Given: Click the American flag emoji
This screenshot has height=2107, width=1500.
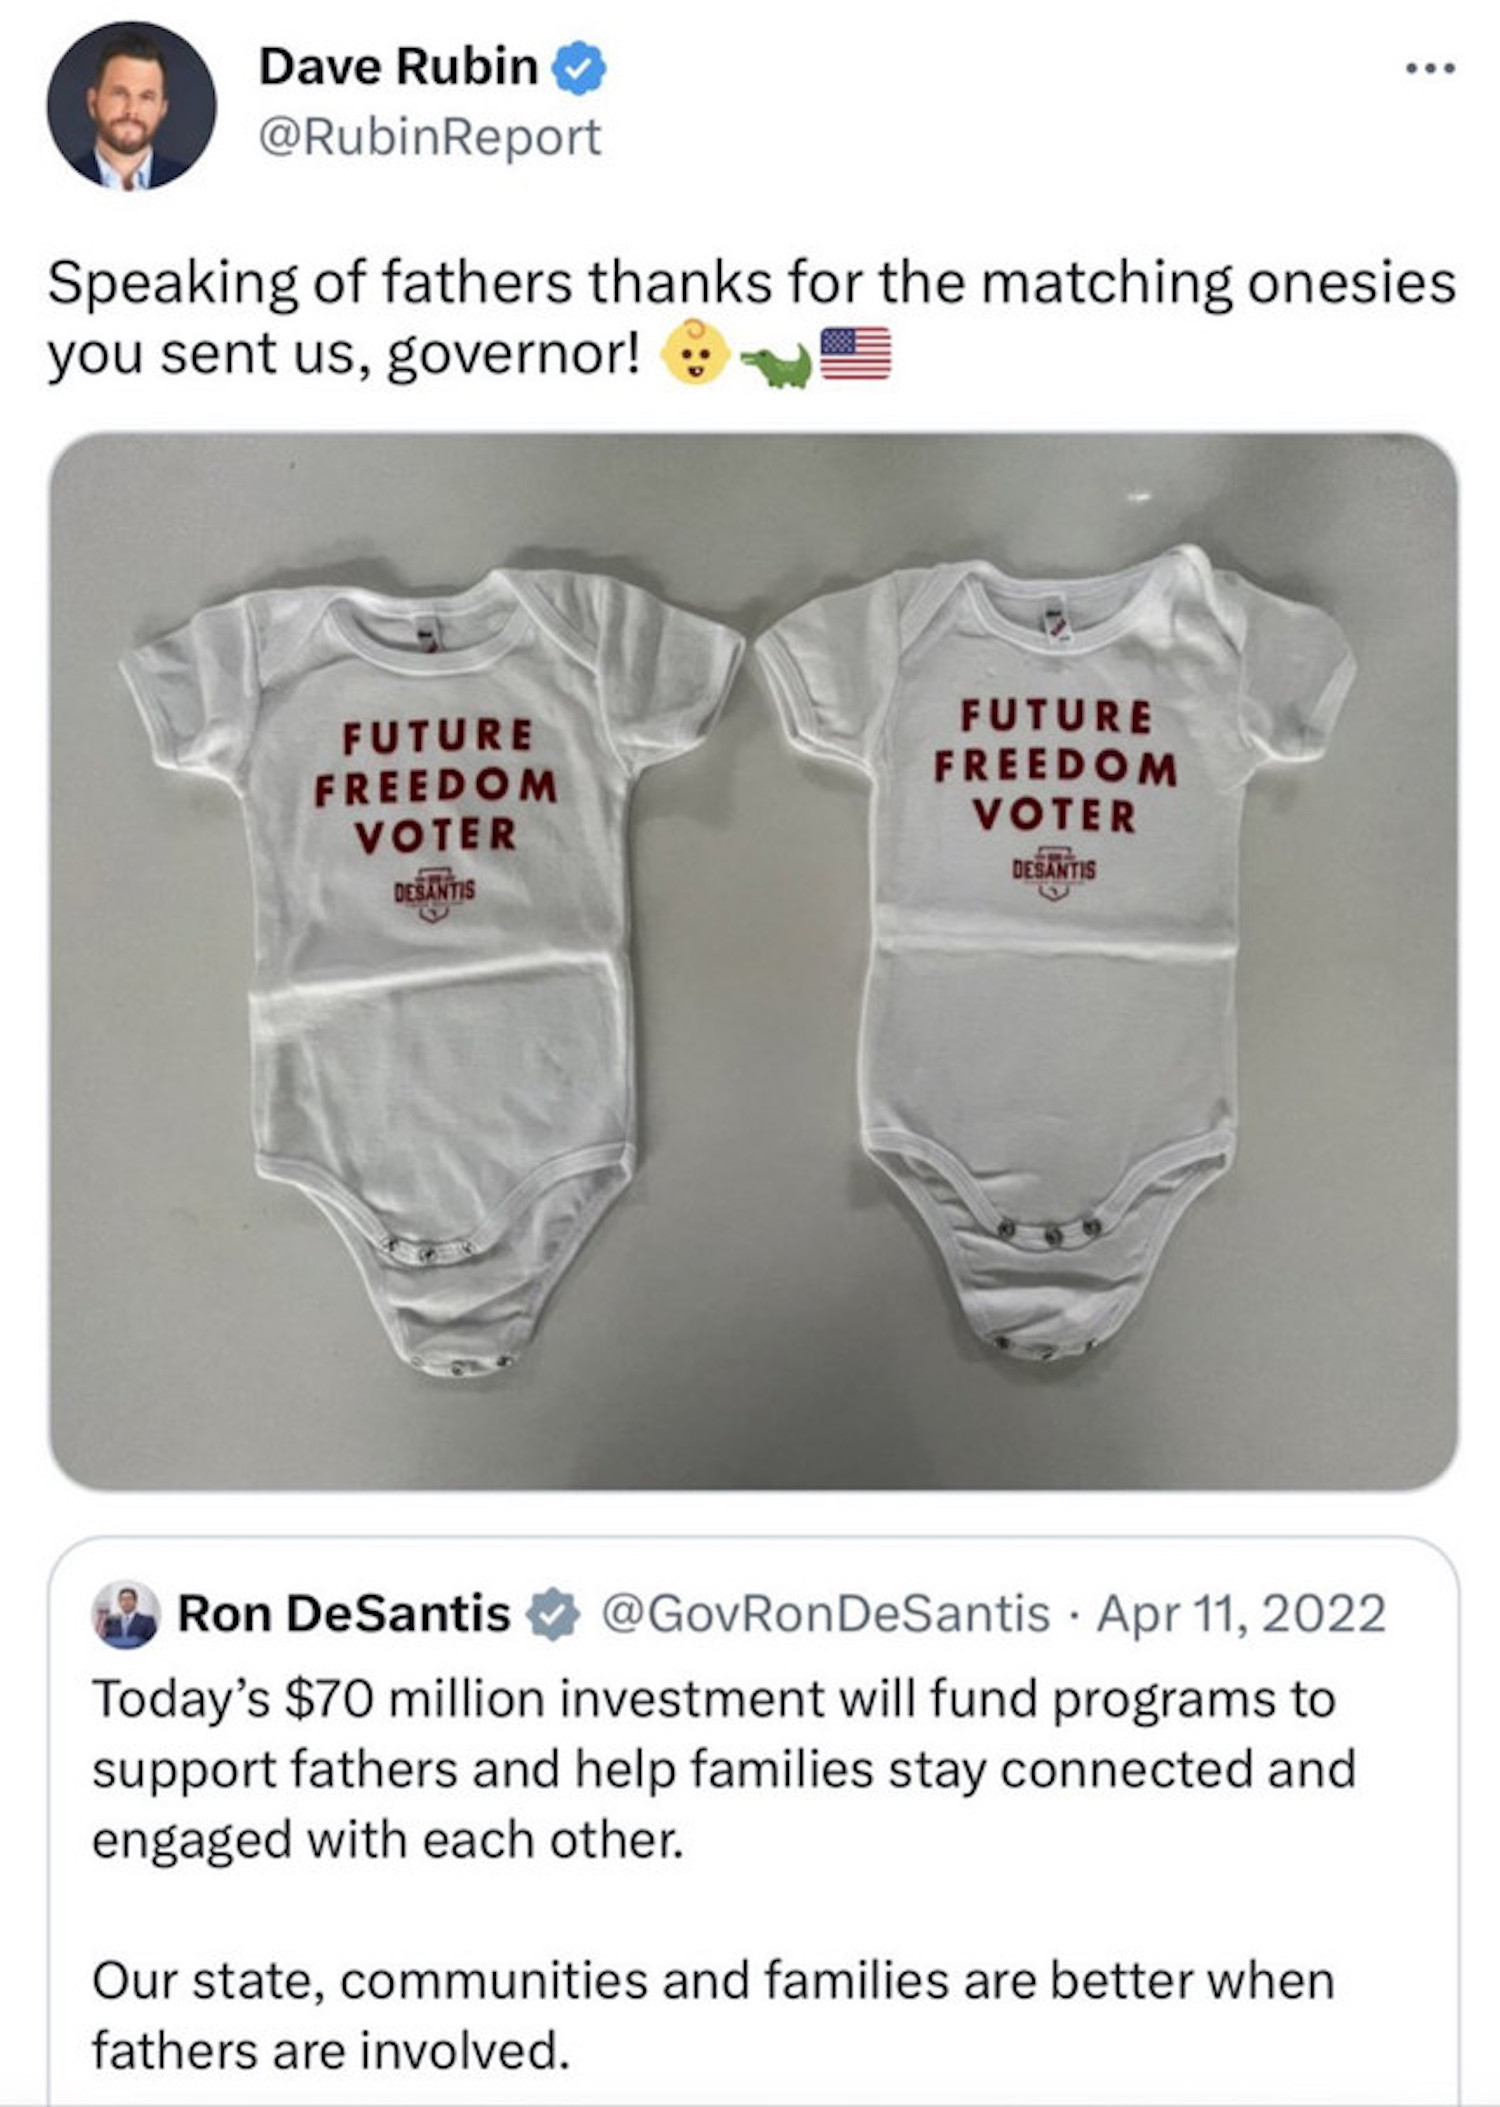Looking at the screenshot, I should click(855, 354).
